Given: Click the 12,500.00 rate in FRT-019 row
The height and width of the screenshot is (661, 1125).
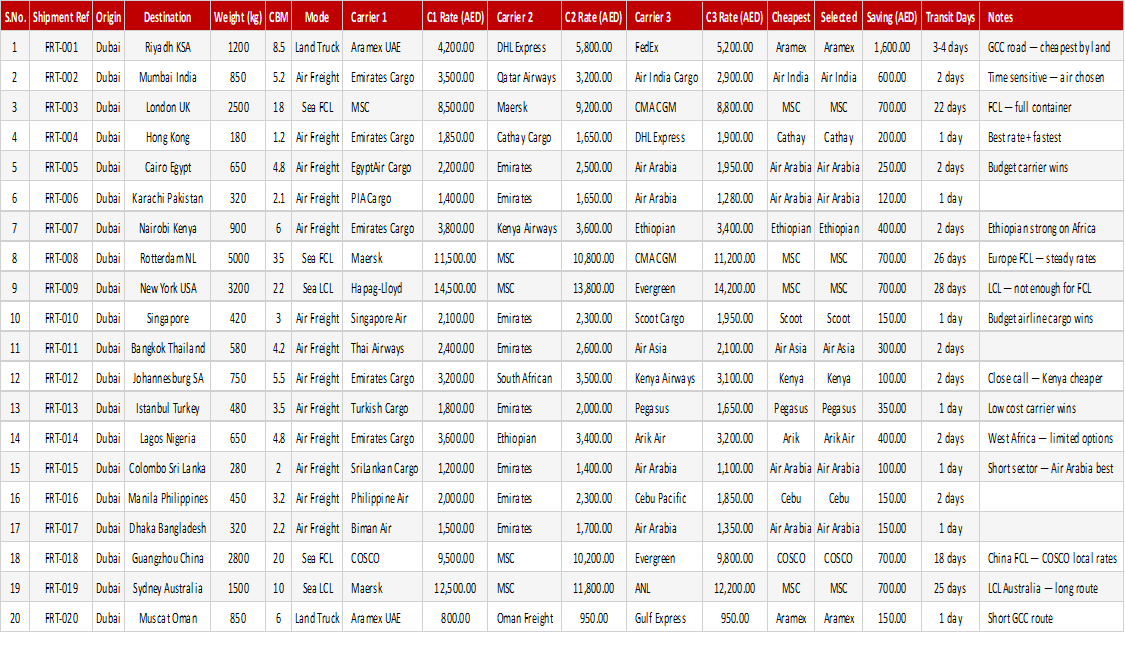Looking at the screenshot, I should [x=456, y=589].
